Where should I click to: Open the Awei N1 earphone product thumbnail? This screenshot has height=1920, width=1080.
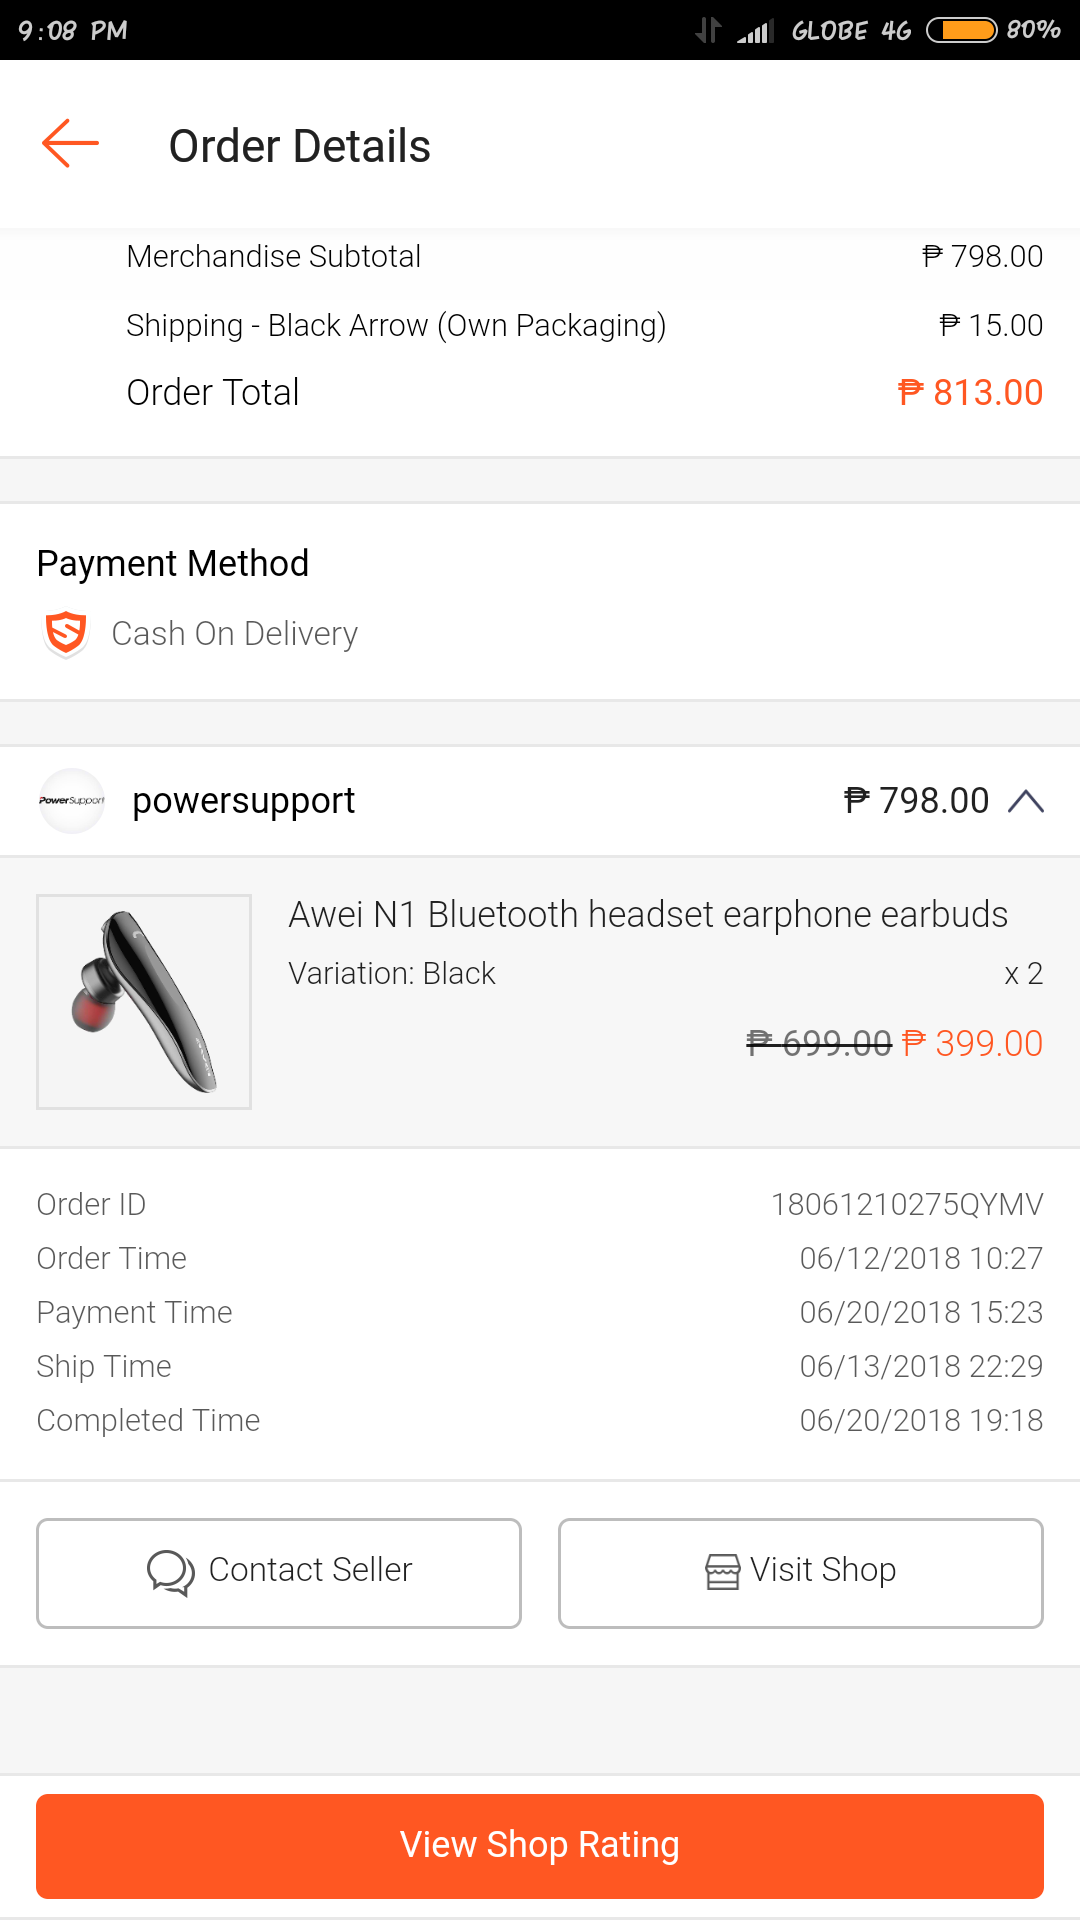[144, 1002]
